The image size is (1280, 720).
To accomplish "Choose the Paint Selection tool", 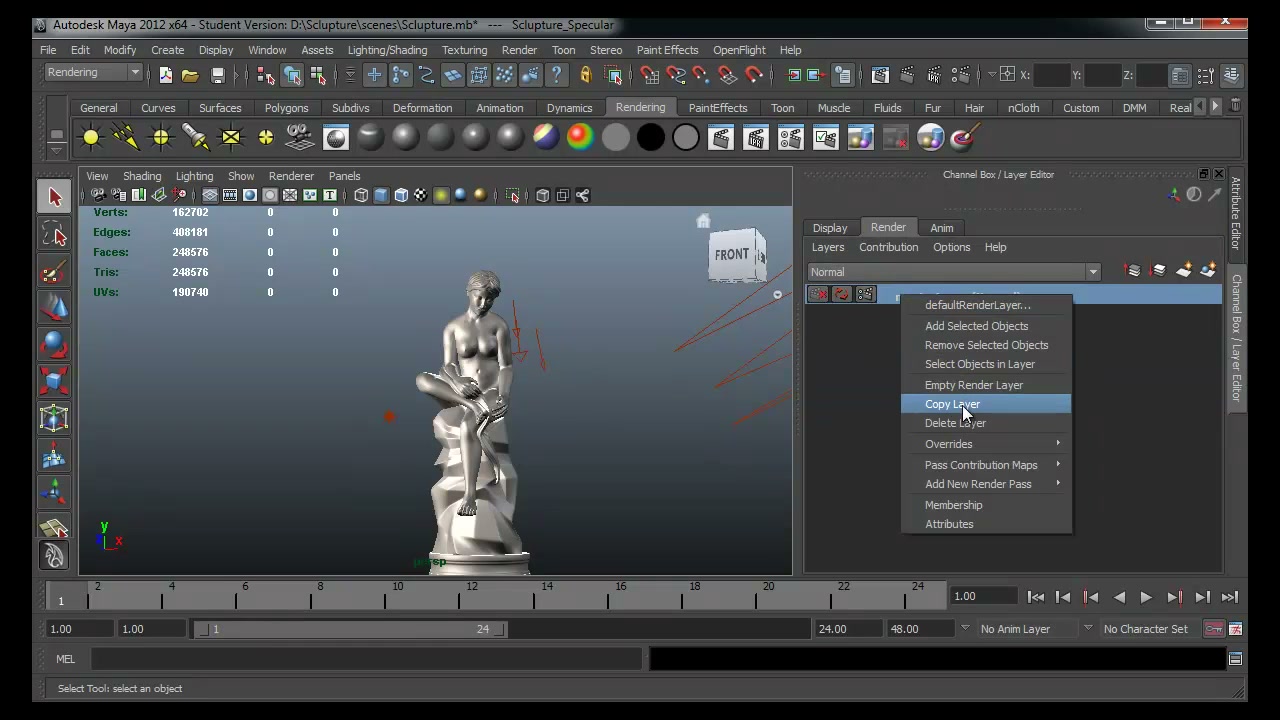I will click(x=55, y=272).
